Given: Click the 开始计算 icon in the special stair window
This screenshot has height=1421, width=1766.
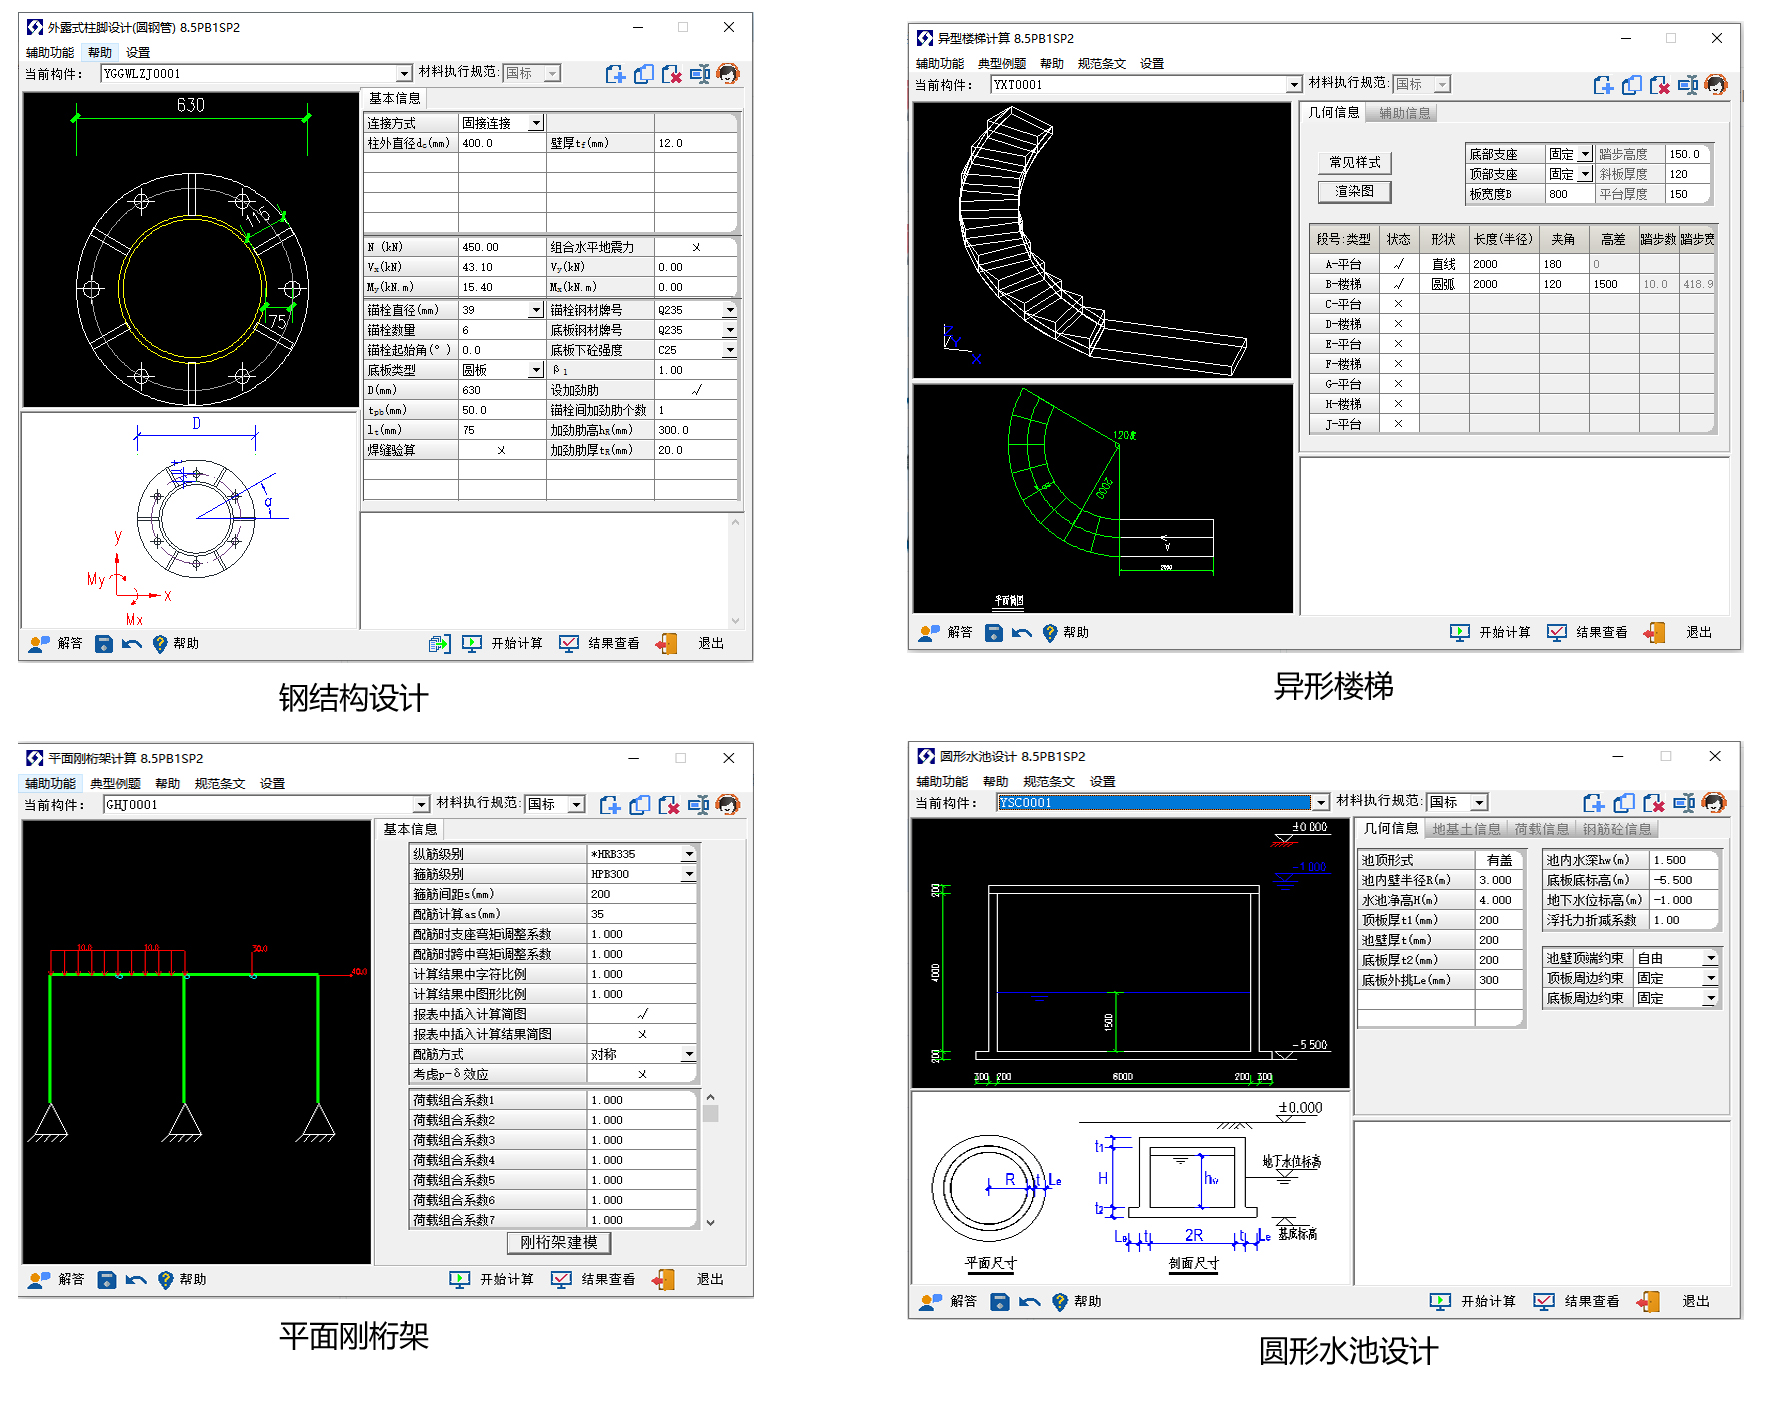Looking at the screenshot, I should pyautogui.click(x=1460, y=632).
